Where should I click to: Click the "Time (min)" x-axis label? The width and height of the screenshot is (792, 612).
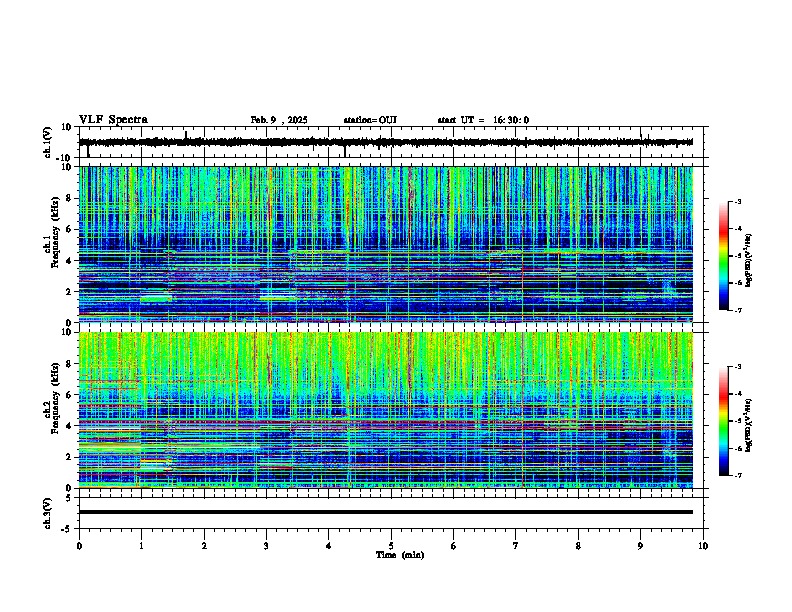[400, 555]
